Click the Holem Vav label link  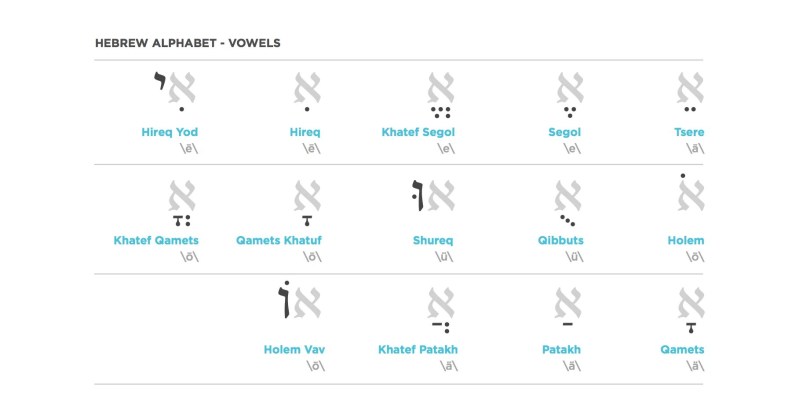294,349
